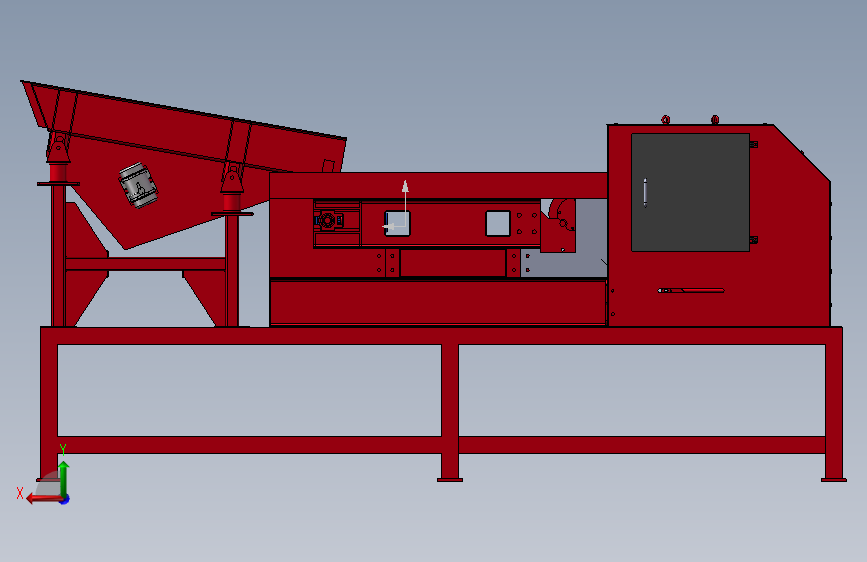867x562 pixels.
Task: Click the green Y axis arrow of the triad
Action: [64, 478]
